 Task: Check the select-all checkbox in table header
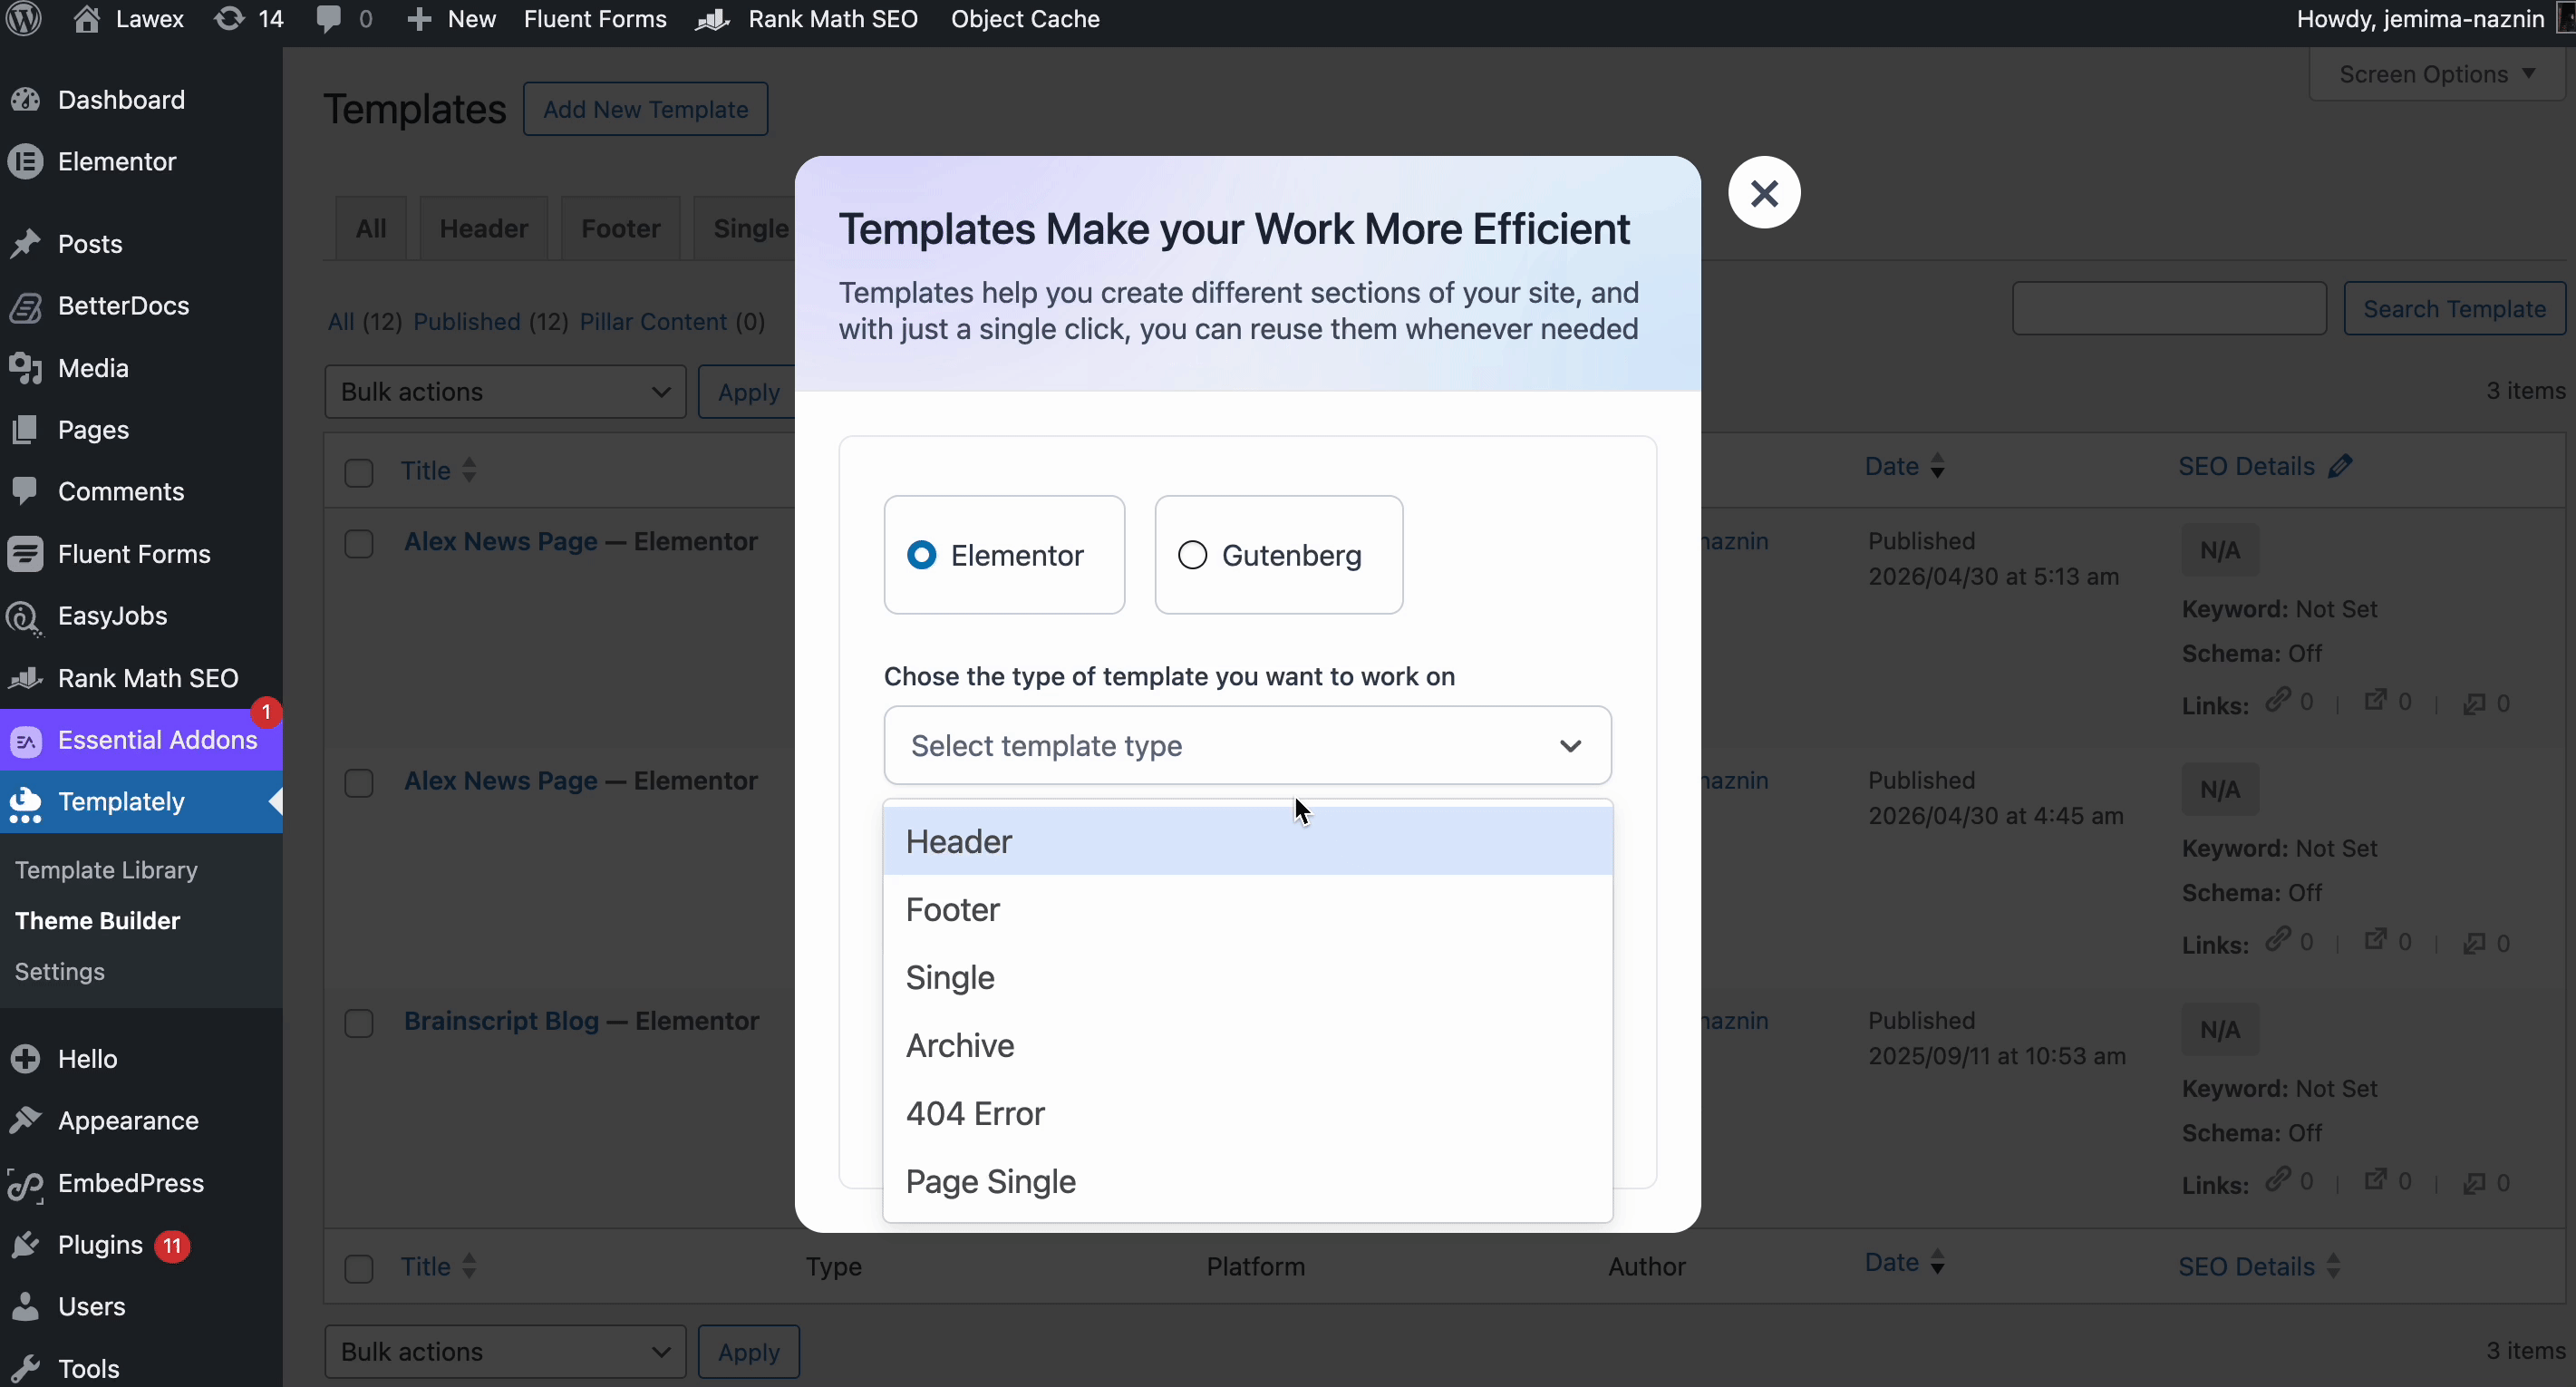tap(359, 472)
